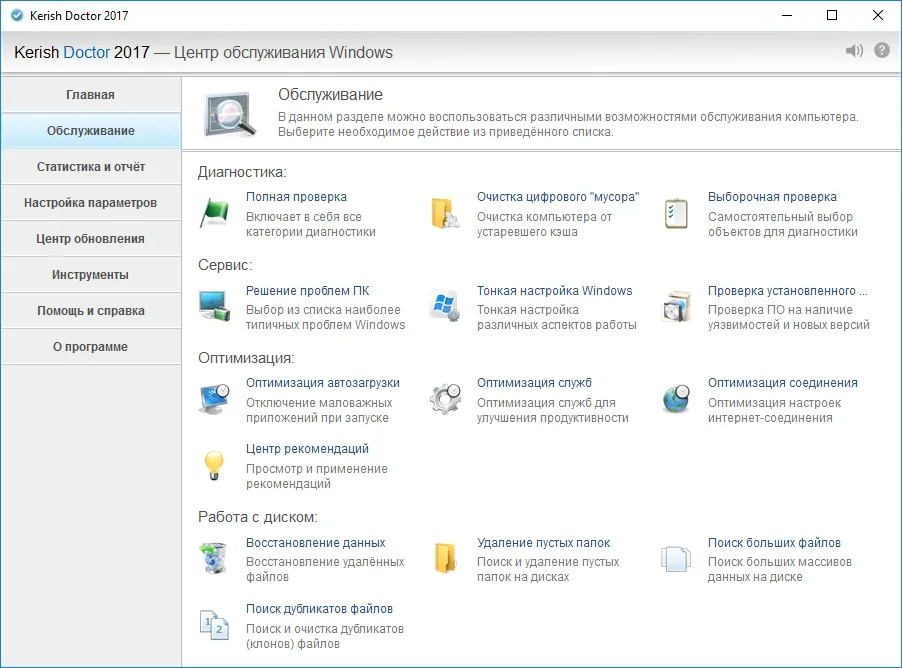This screenshot has width=902, height=668.
Task: Open Решение проблем ПК link
Action: coord(308,291)
